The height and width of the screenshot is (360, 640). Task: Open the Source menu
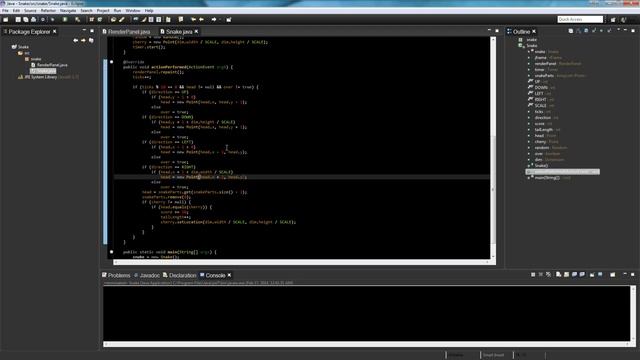(30, 11)
